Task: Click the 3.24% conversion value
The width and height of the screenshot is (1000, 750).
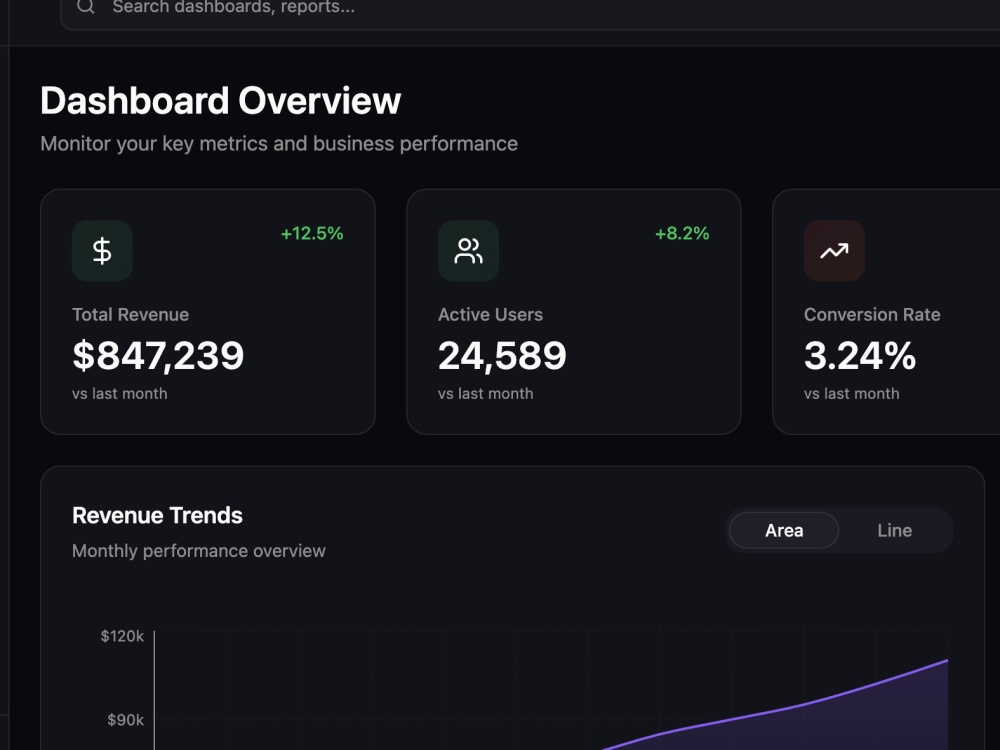Action: [x=860, y=355]
